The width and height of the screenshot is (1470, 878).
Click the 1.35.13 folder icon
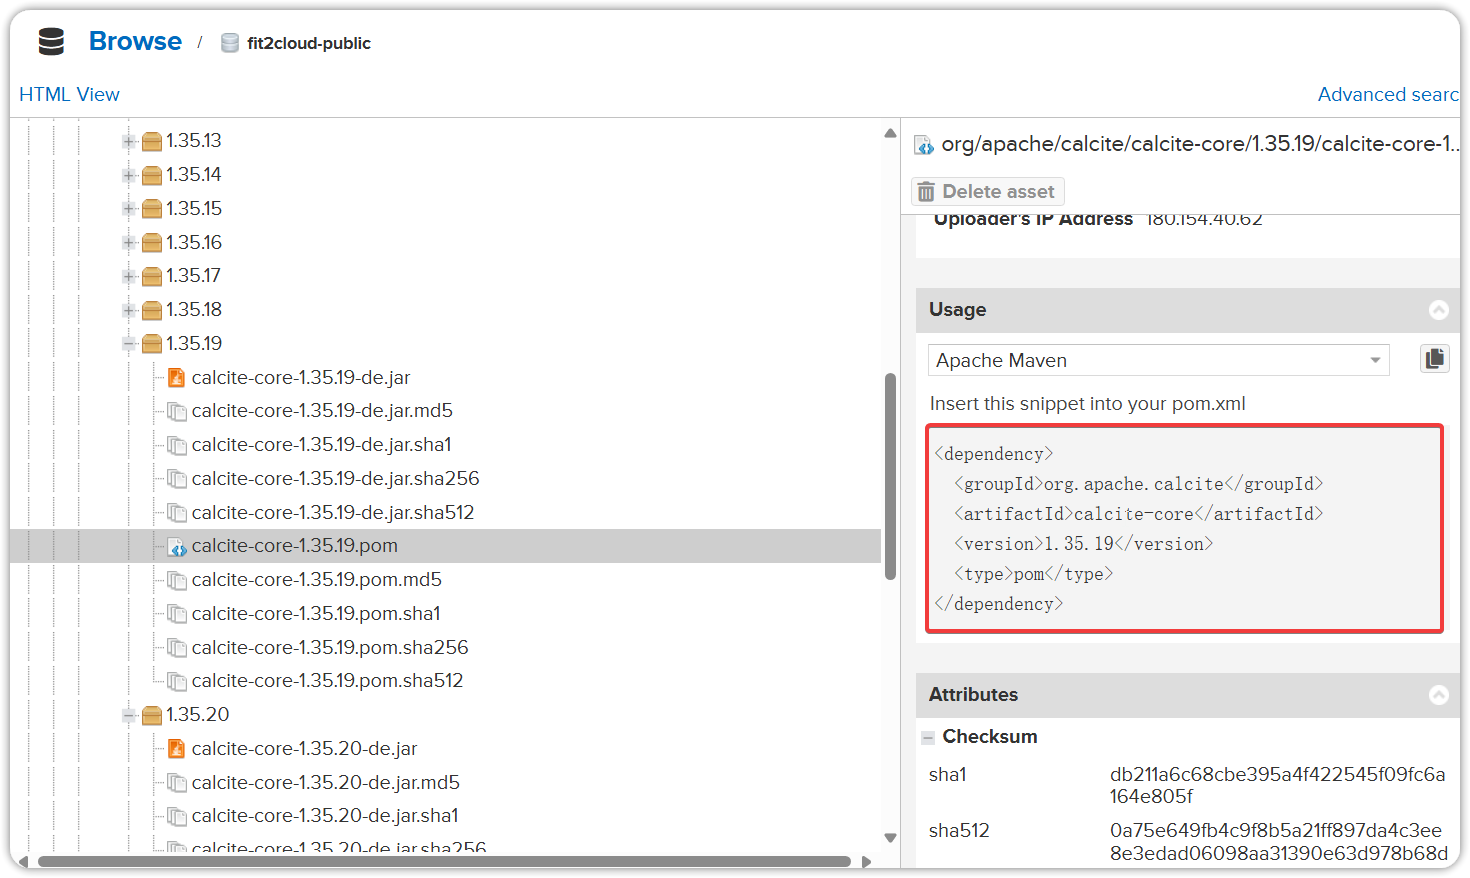point(152,141)
